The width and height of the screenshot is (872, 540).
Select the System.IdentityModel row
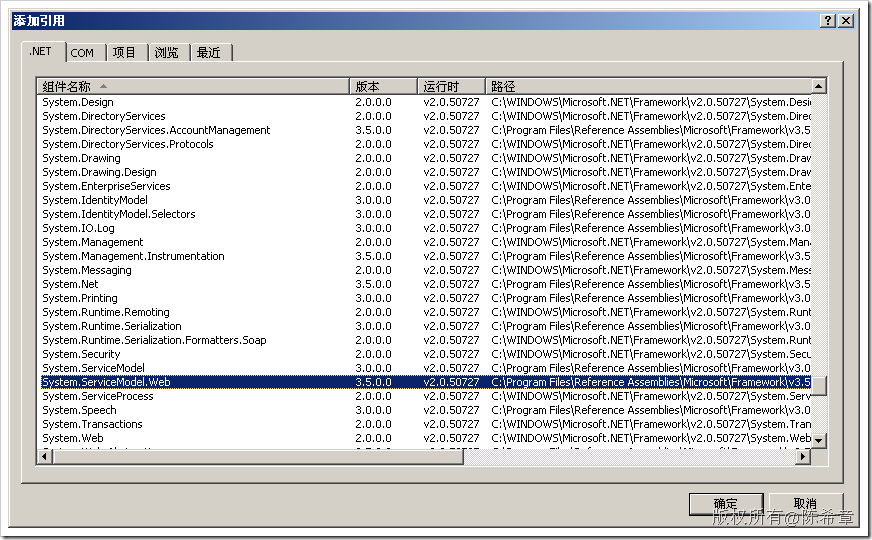tap(426, 200)
